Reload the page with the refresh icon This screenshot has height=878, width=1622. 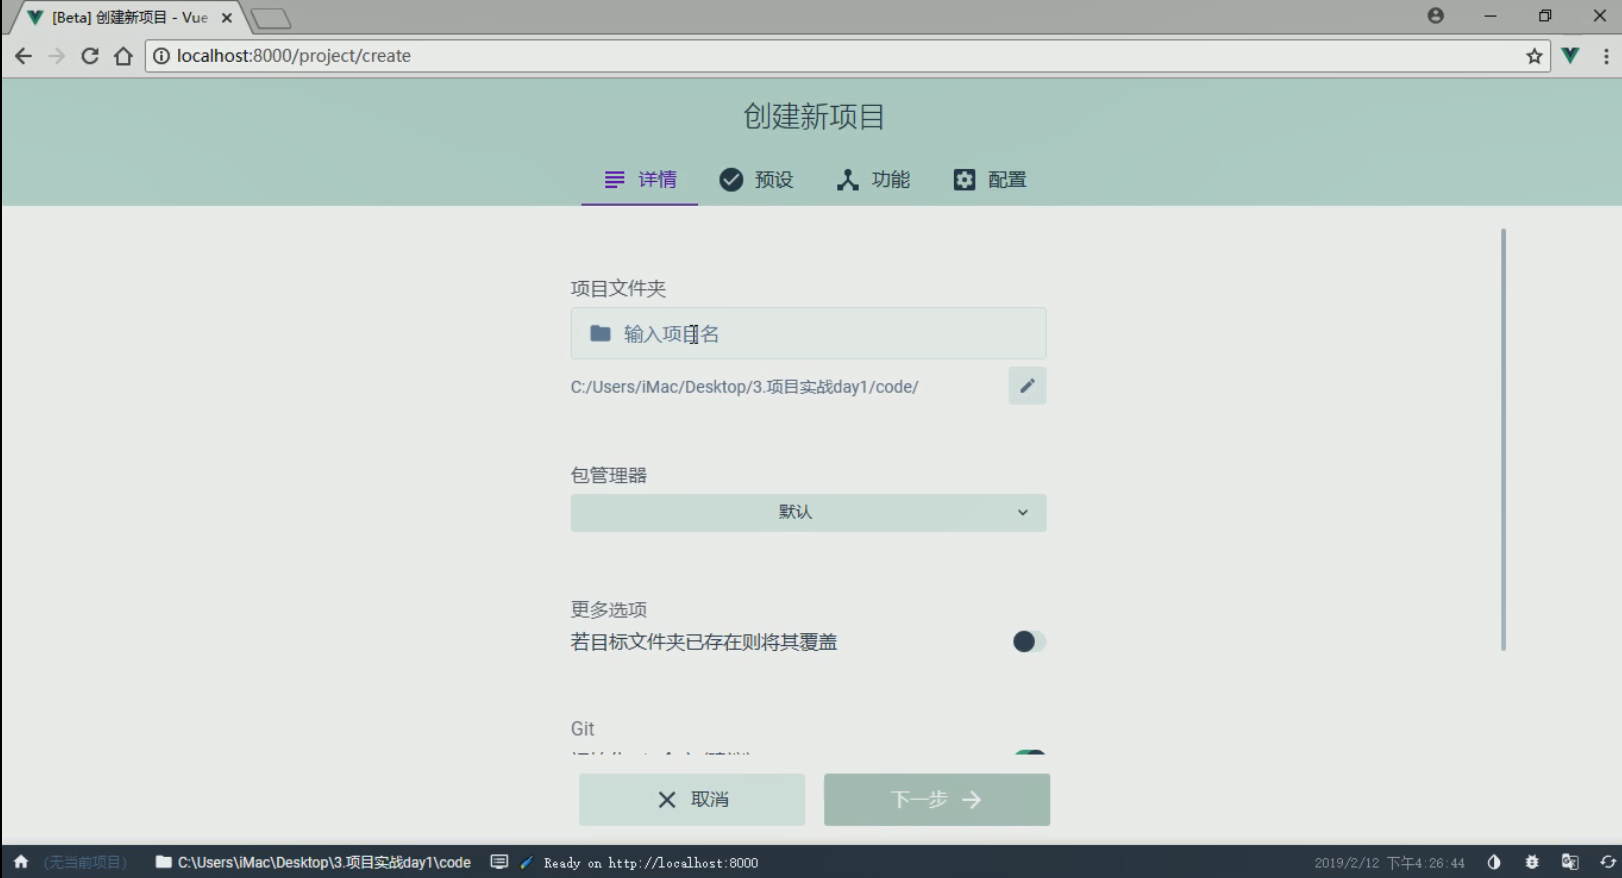90,56
